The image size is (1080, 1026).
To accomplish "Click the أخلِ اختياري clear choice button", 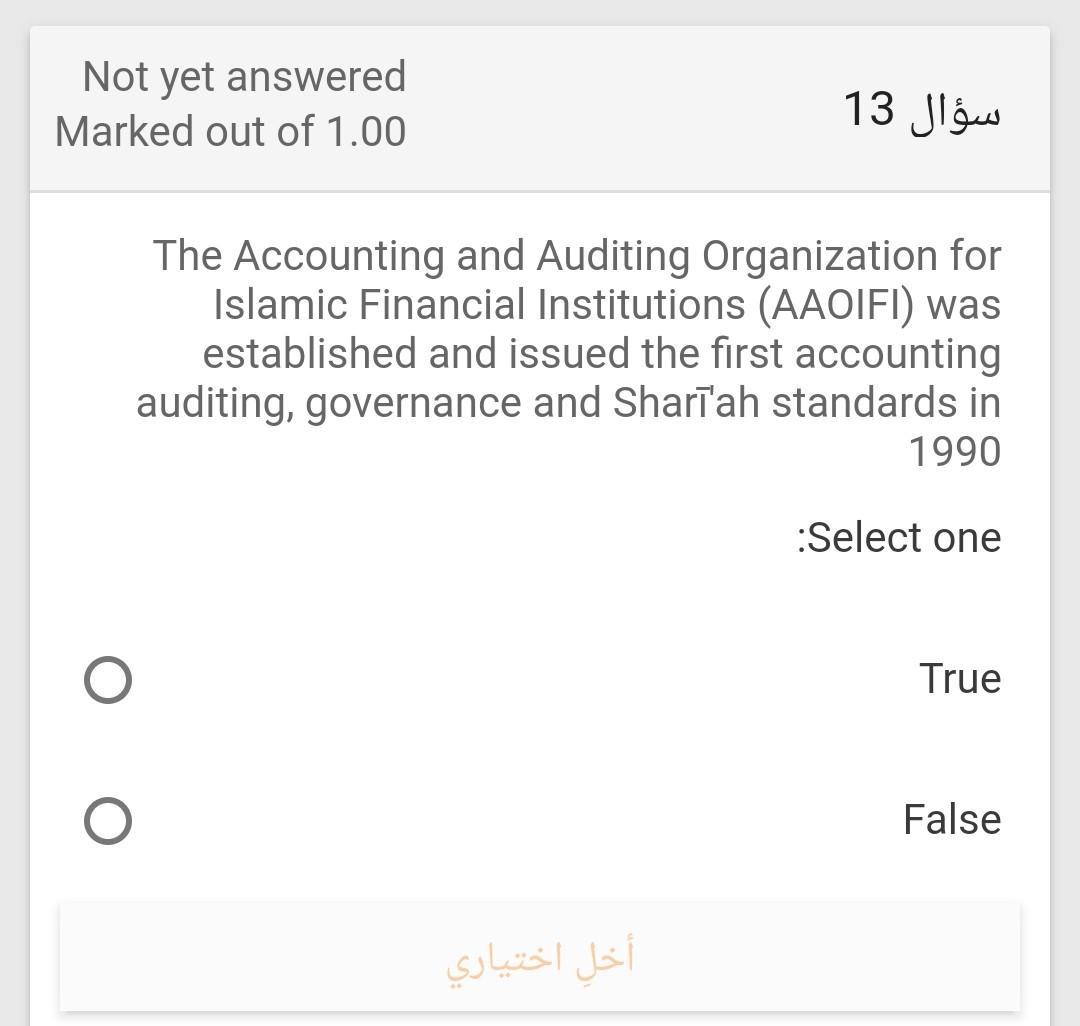I will click(540, 956).
